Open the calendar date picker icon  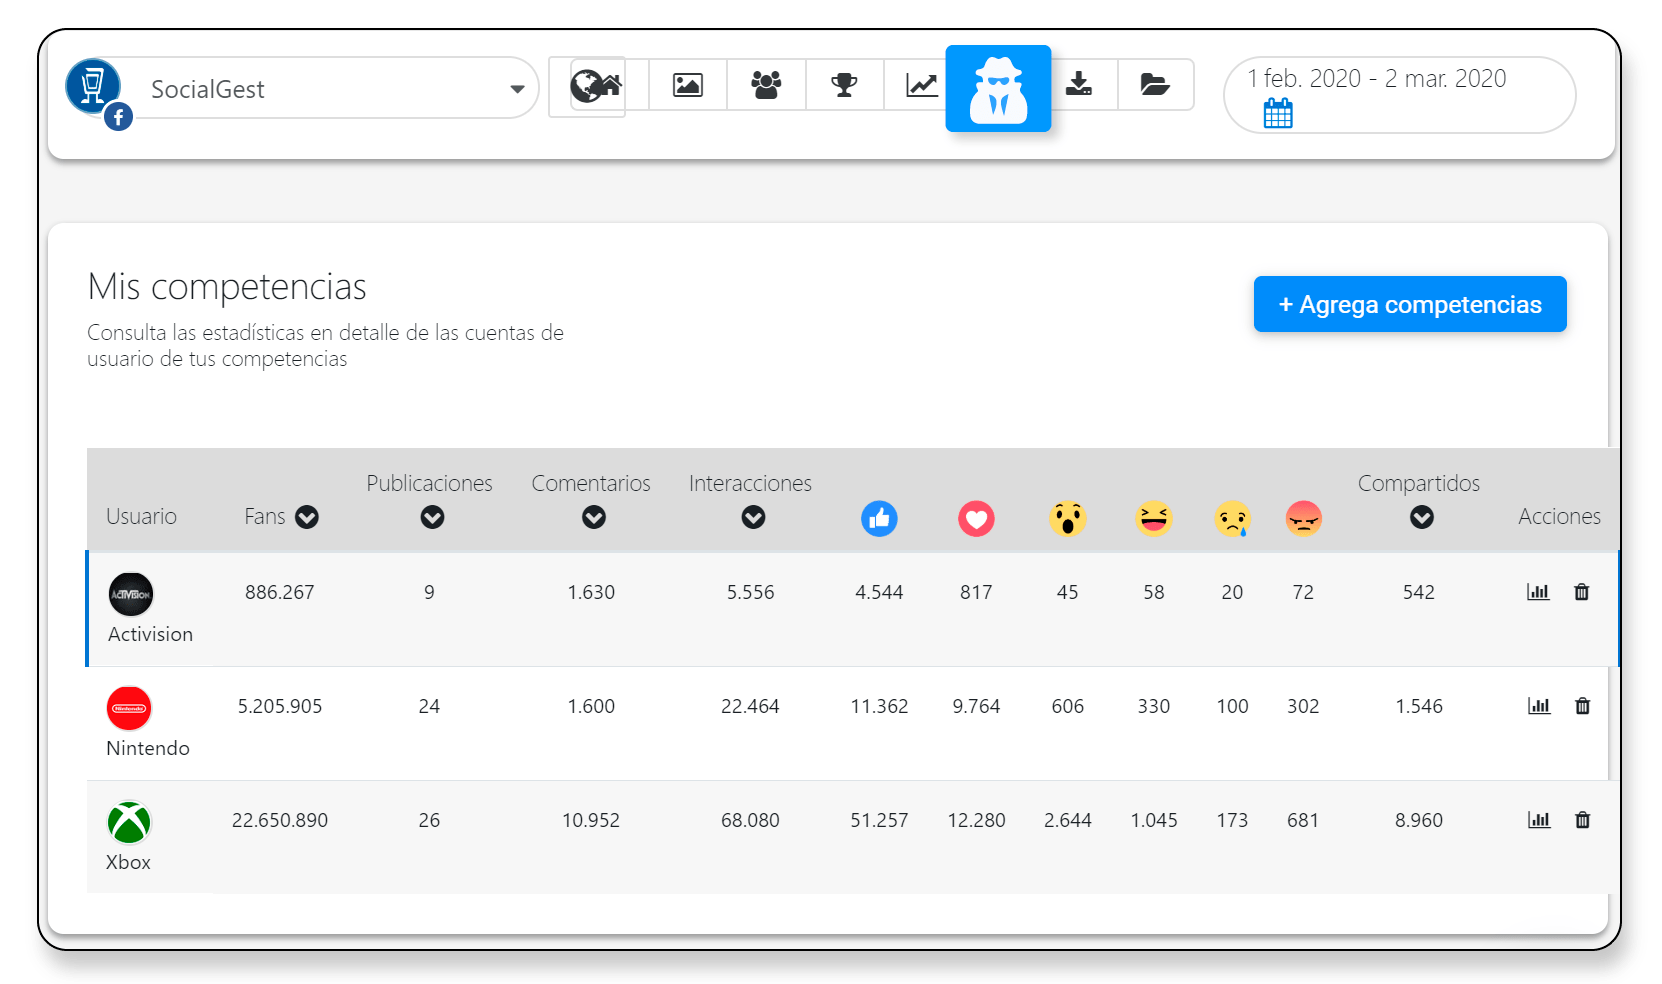pos(1278,113)
